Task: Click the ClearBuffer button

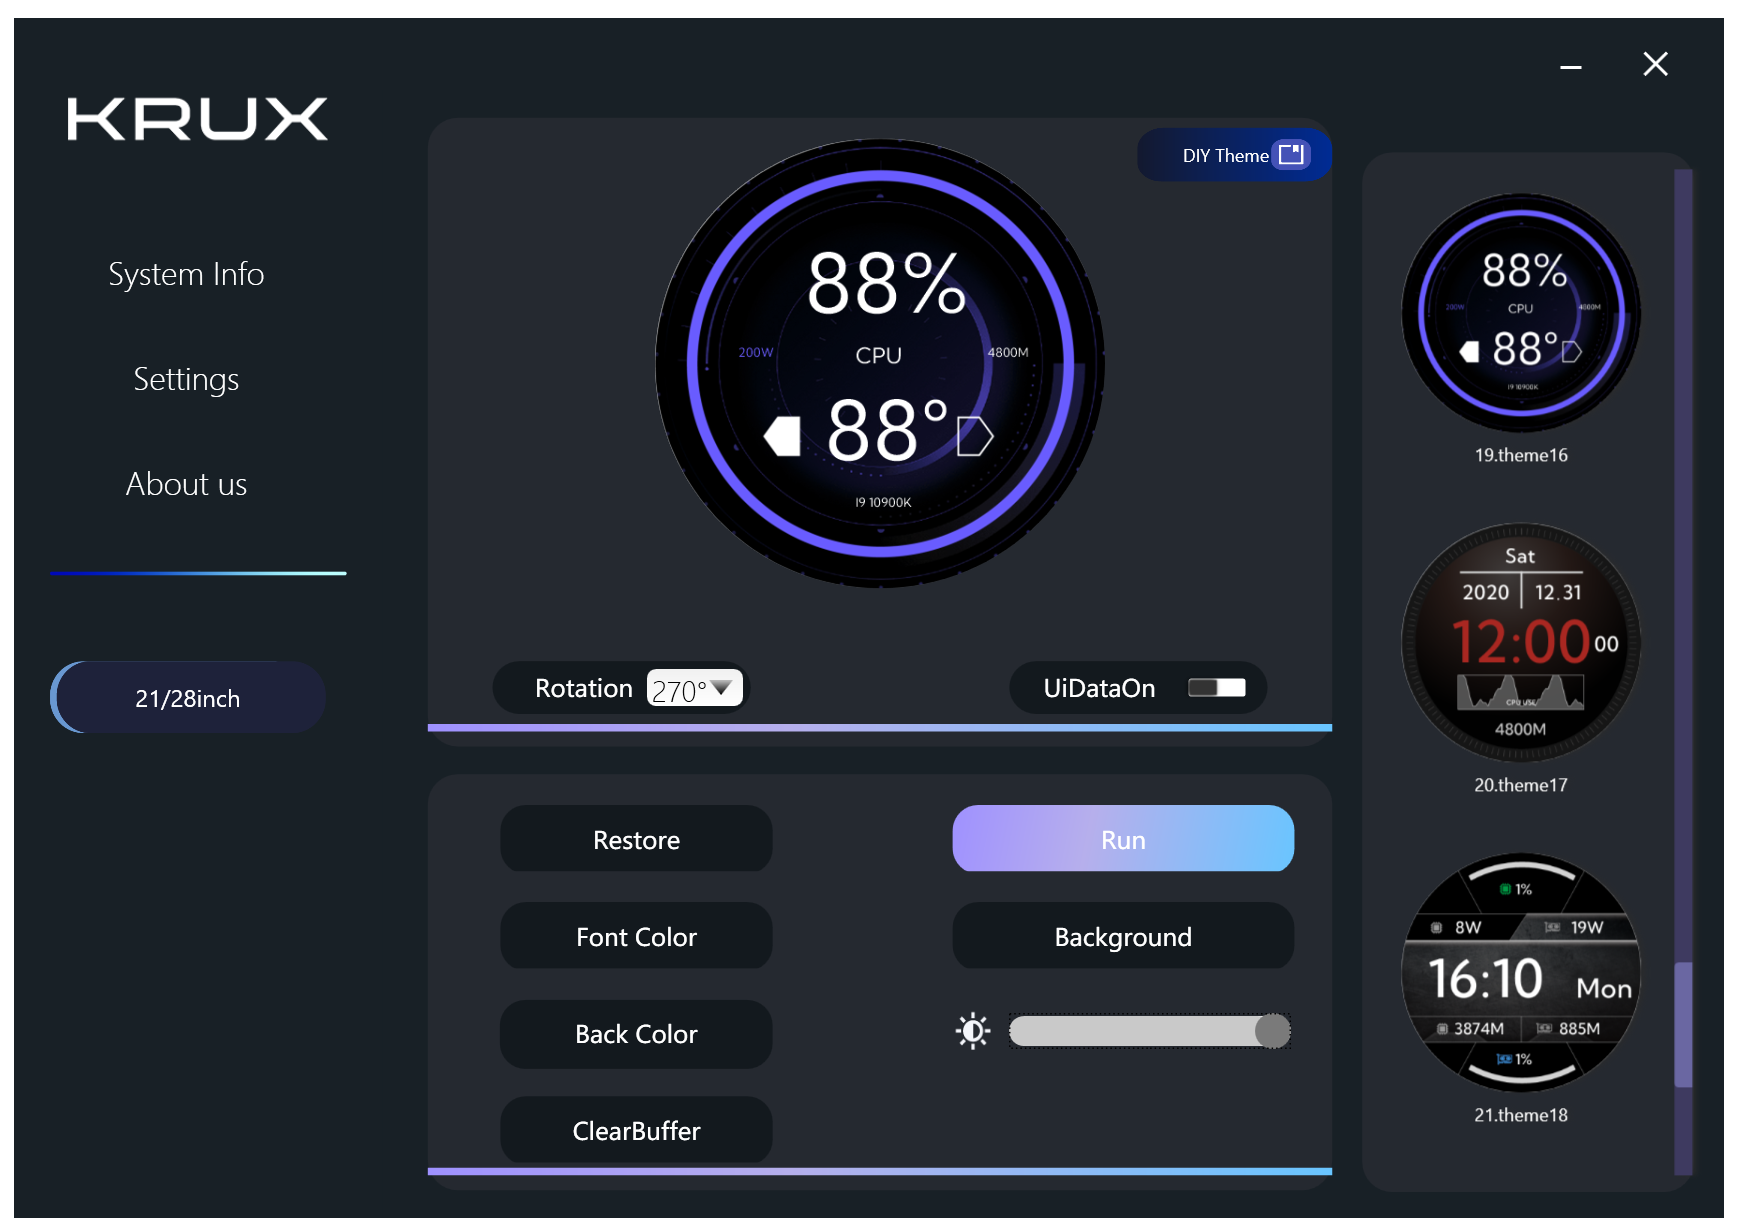Action: (636, 1131)
